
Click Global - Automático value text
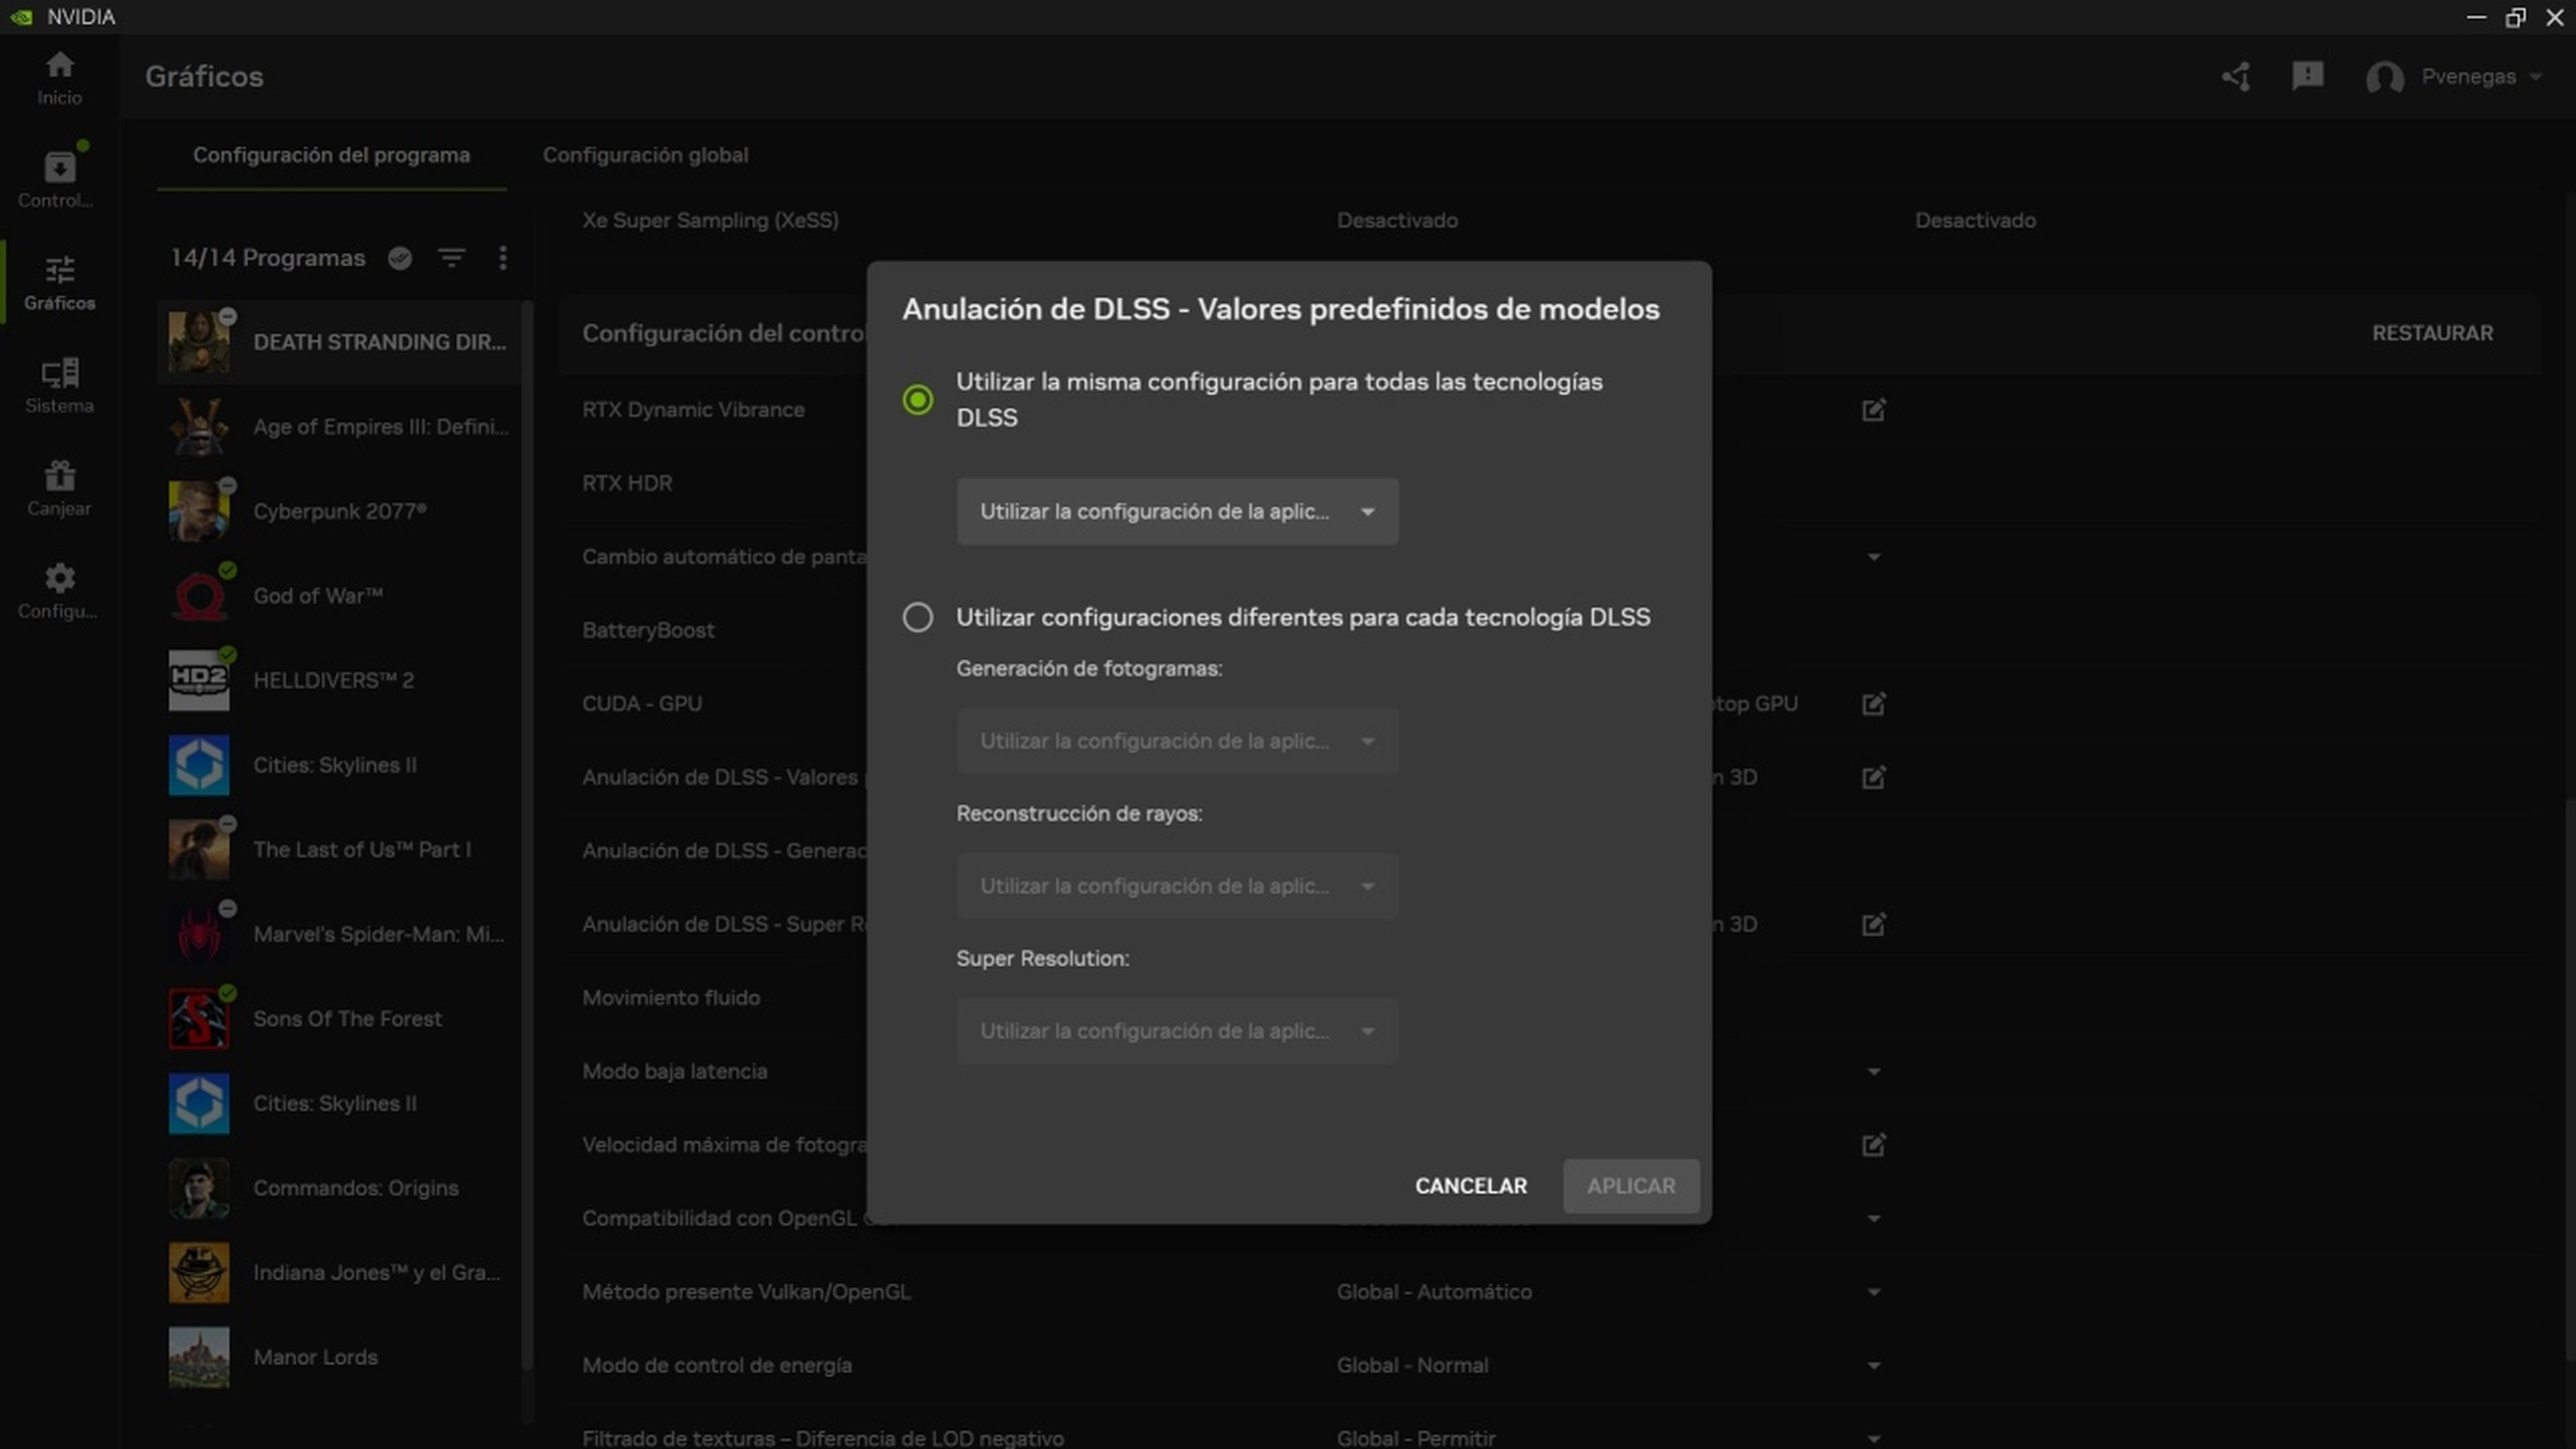1434,1292
